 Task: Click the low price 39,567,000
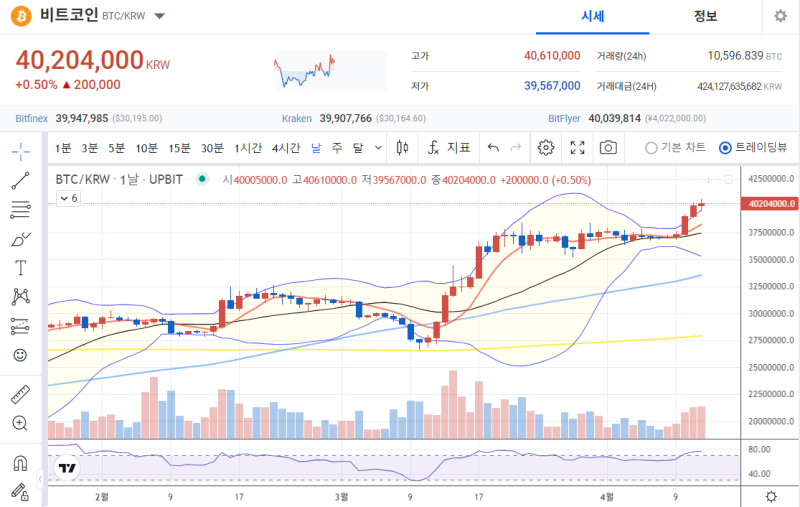(552, 86)
